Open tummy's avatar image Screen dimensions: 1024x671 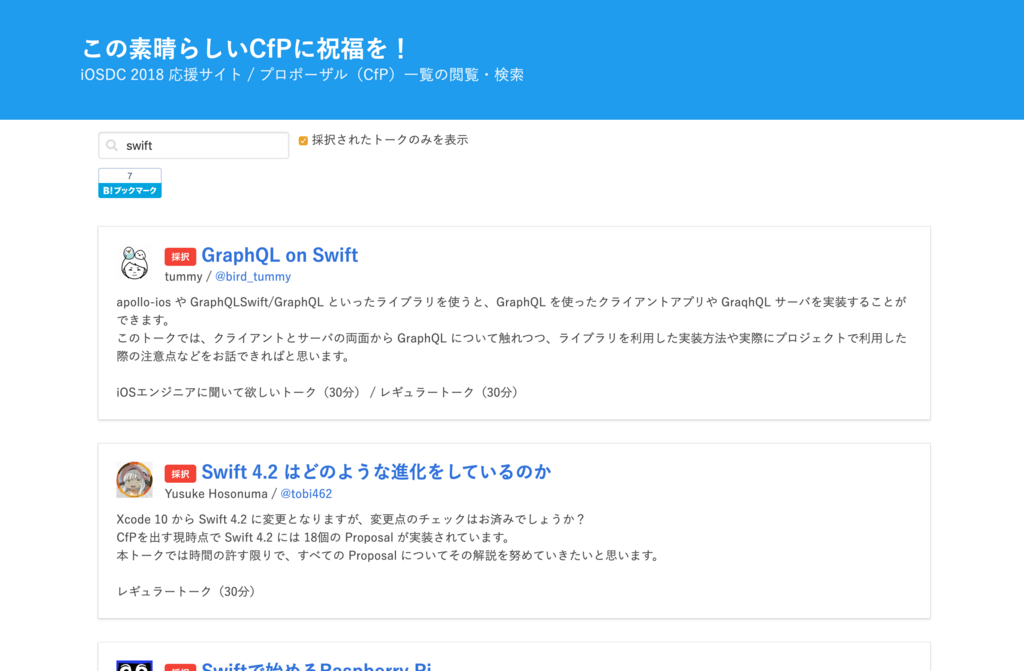(x=135, y=263)
